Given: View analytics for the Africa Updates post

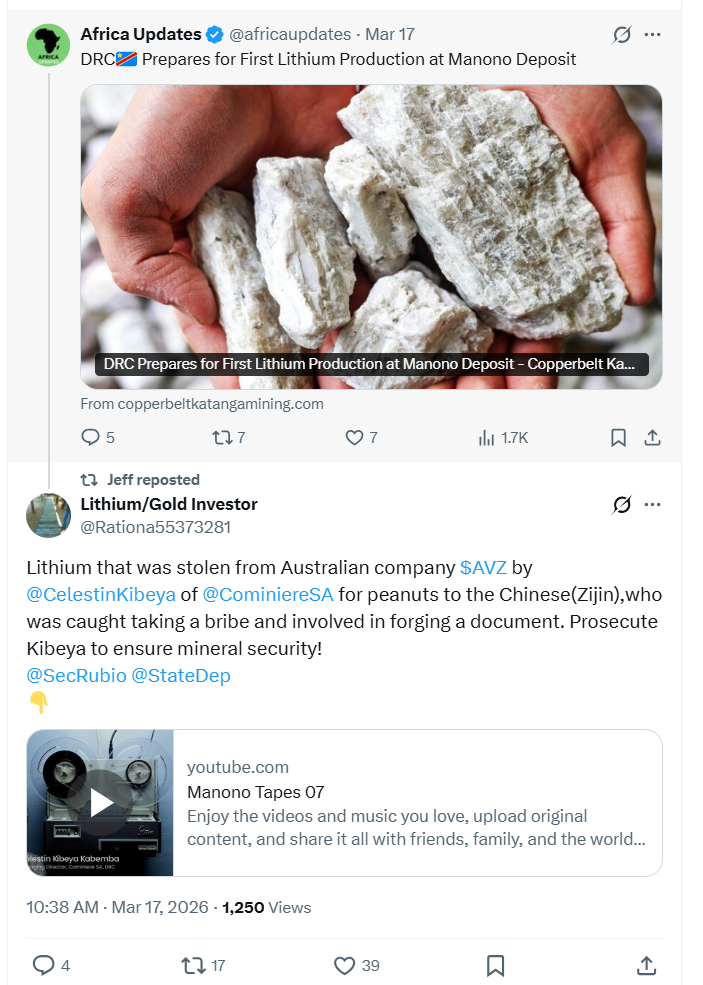Looking at the screenshot, I should click(488, 437).
